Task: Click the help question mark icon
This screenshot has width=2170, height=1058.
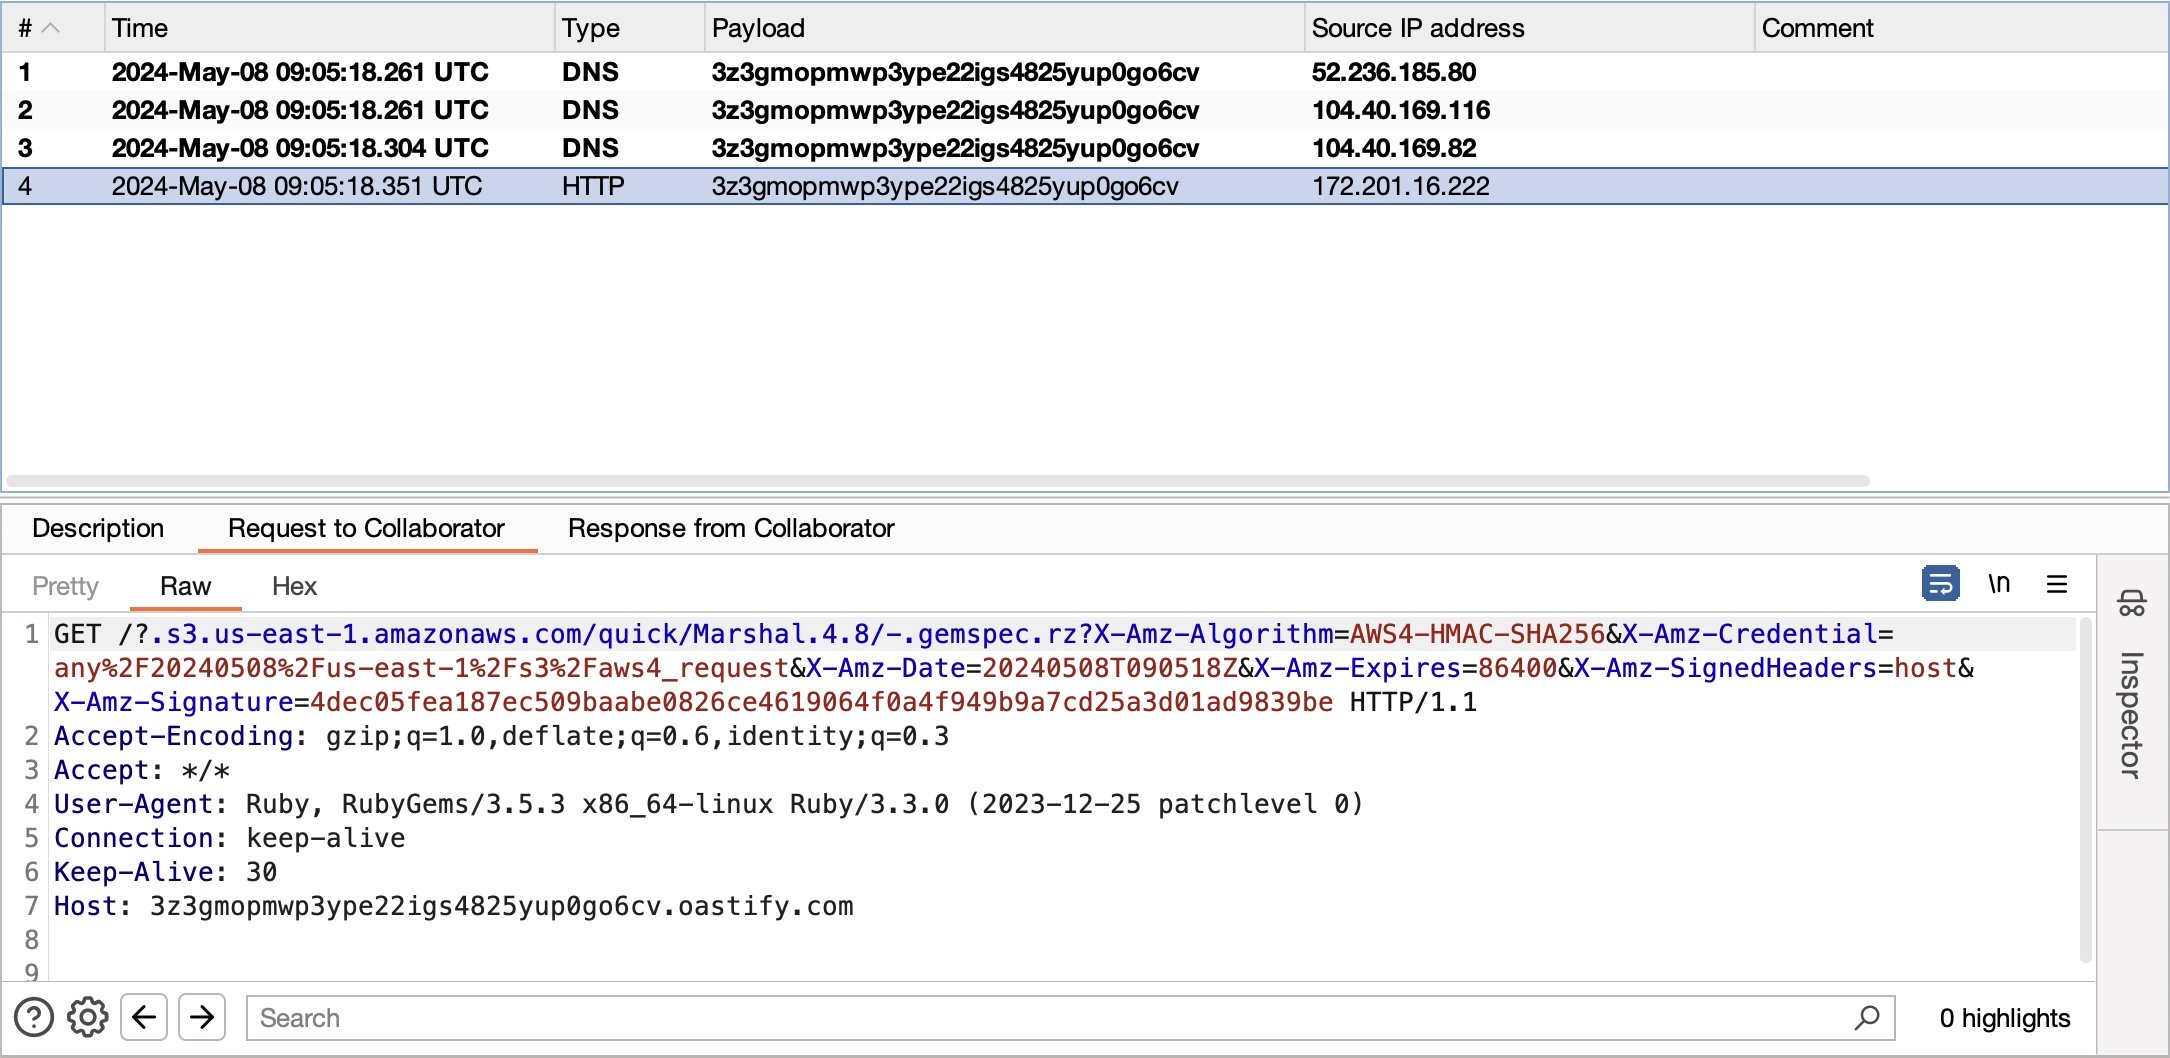Action: click(34, 1018)
